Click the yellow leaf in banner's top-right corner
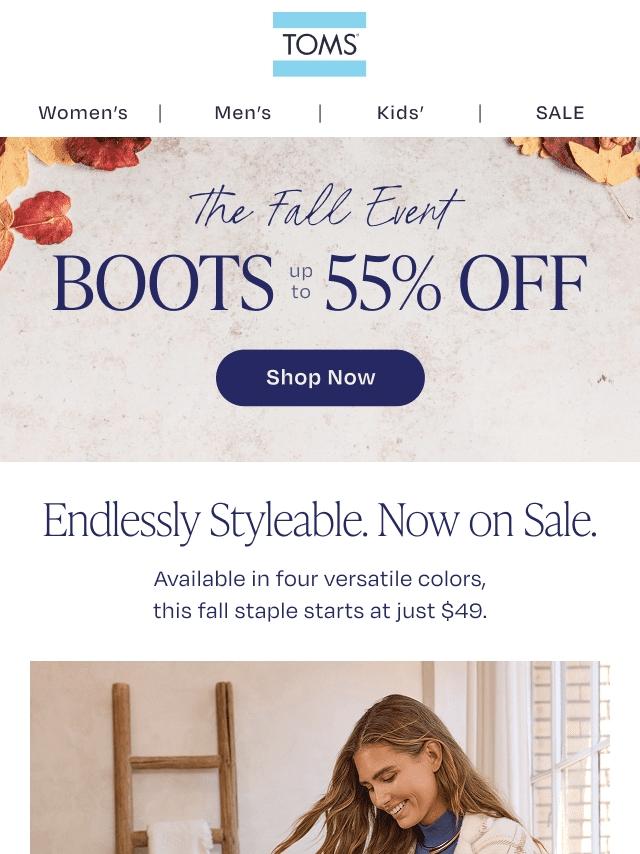 pos(604,161)
